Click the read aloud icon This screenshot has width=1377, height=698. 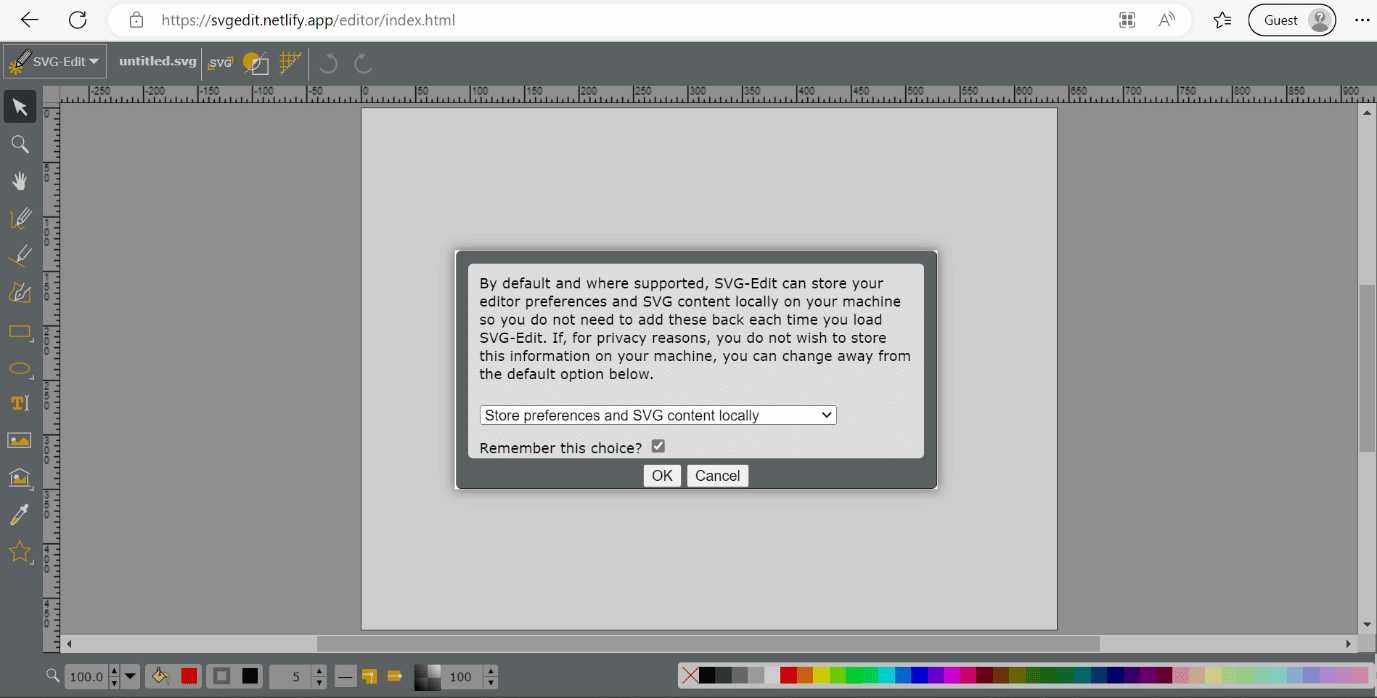point(1166,20)
